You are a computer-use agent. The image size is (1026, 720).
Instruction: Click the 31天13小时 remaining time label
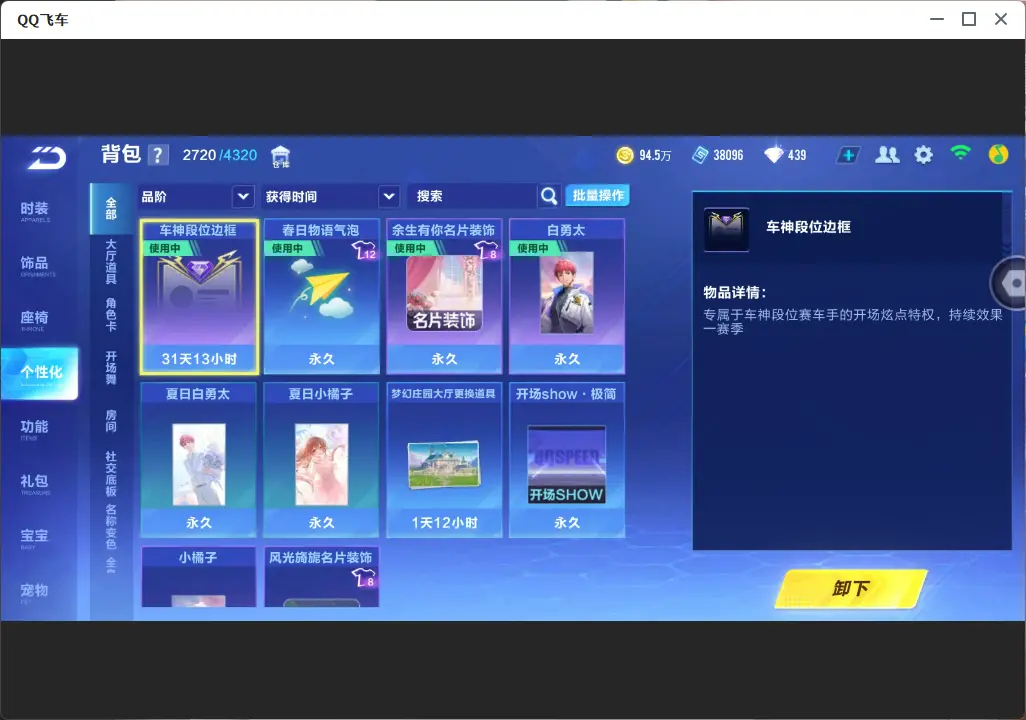[199, 359]
